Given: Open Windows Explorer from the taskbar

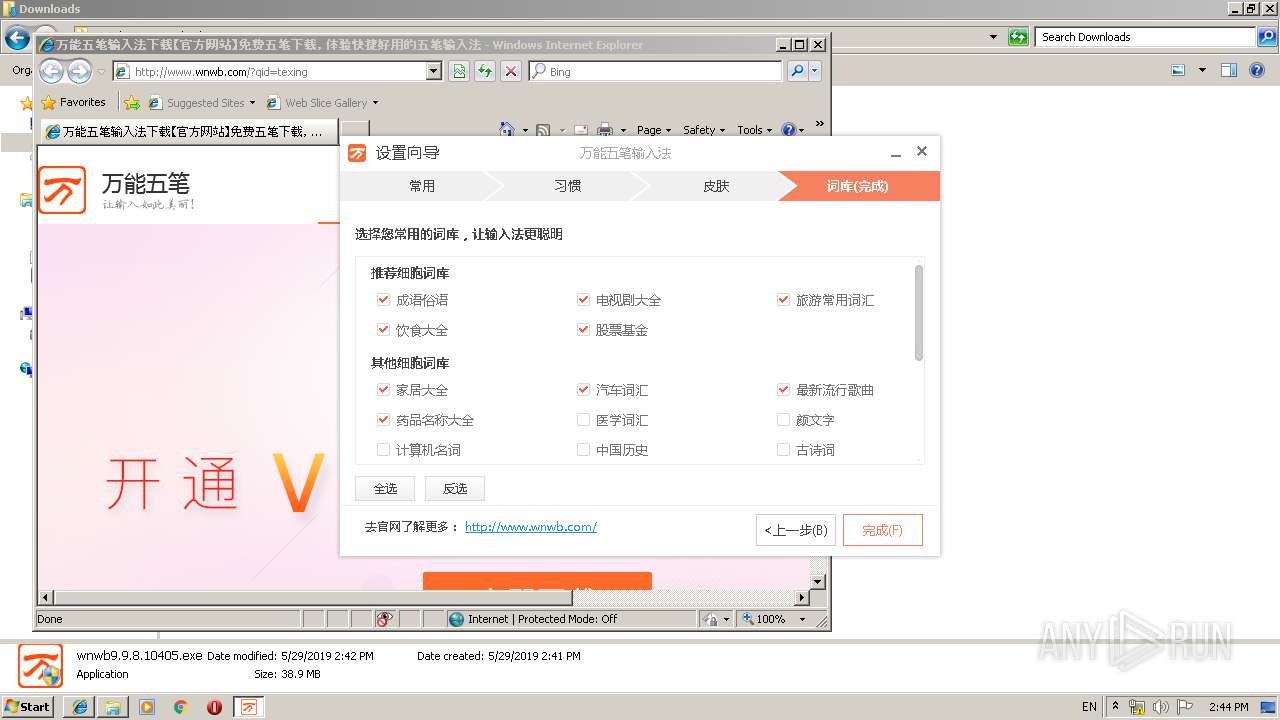Looking at the screenshot, I should point(113,707).
